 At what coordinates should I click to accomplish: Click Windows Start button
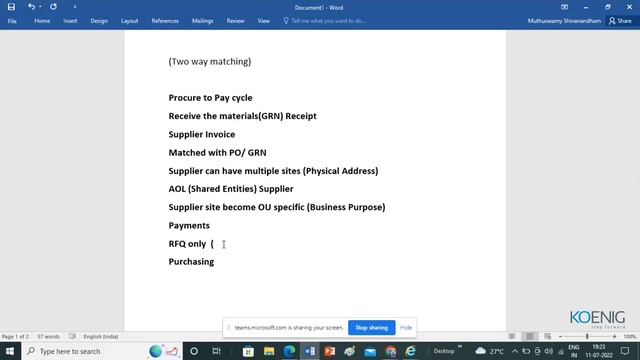tap(10, 351)
